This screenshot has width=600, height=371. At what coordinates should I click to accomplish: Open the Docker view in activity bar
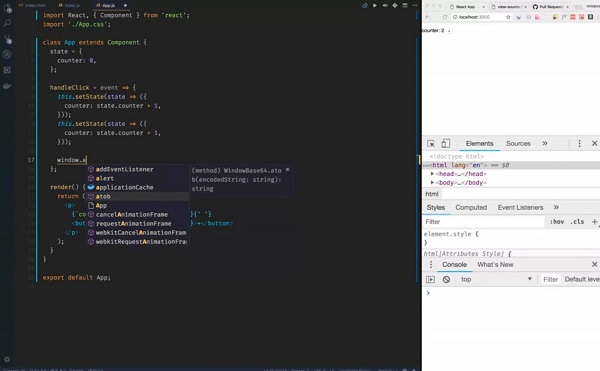click(7, 86)
